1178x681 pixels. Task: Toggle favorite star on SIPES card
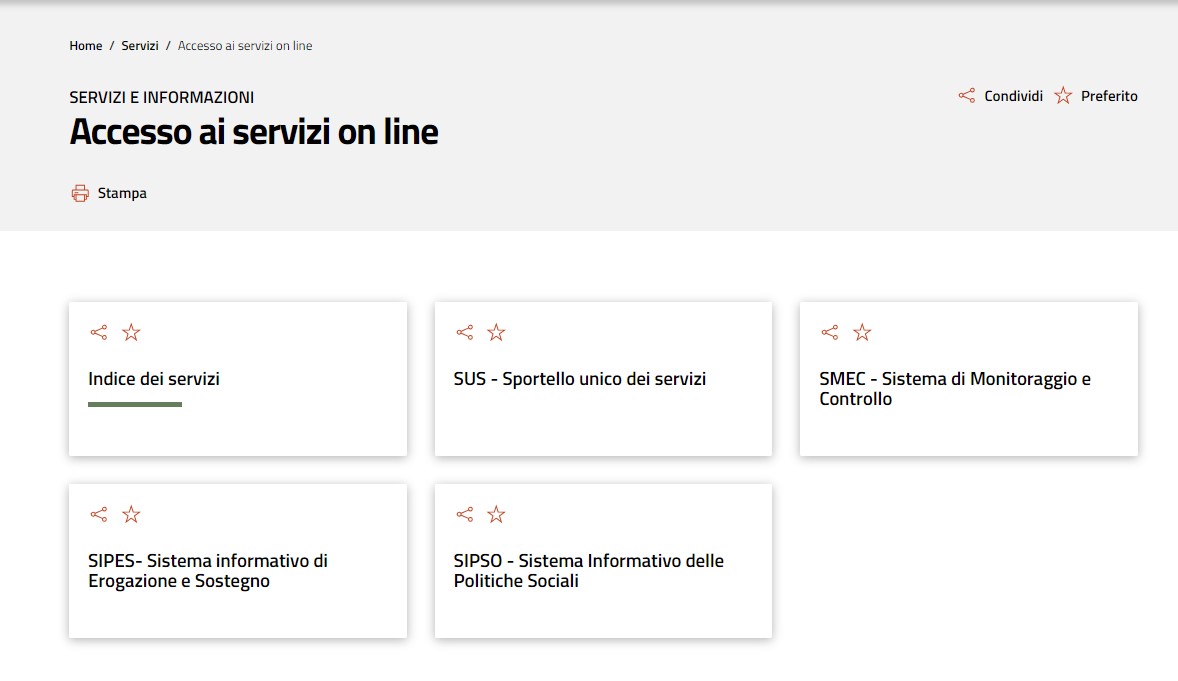tap(131, 515)
